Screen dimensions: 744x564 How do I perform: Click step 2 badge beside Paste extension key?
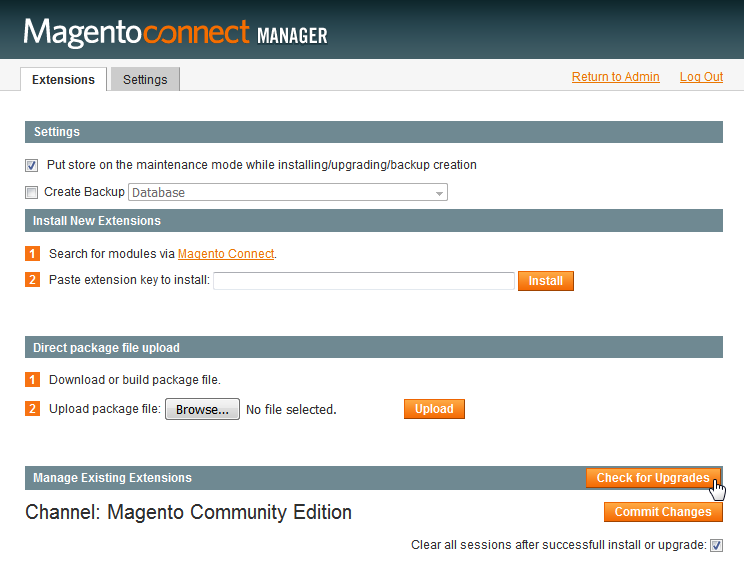(32, 280)
